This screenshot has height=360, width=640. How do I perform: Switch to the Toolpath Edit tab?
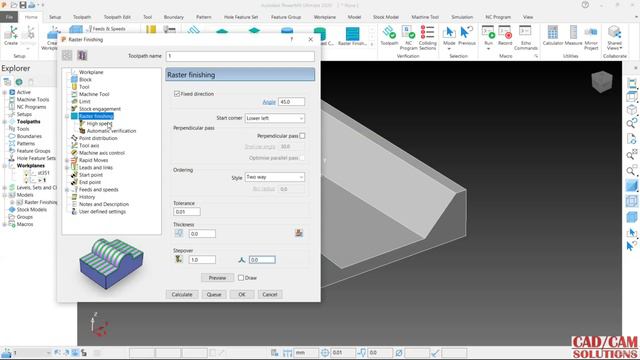coord(117,17)
